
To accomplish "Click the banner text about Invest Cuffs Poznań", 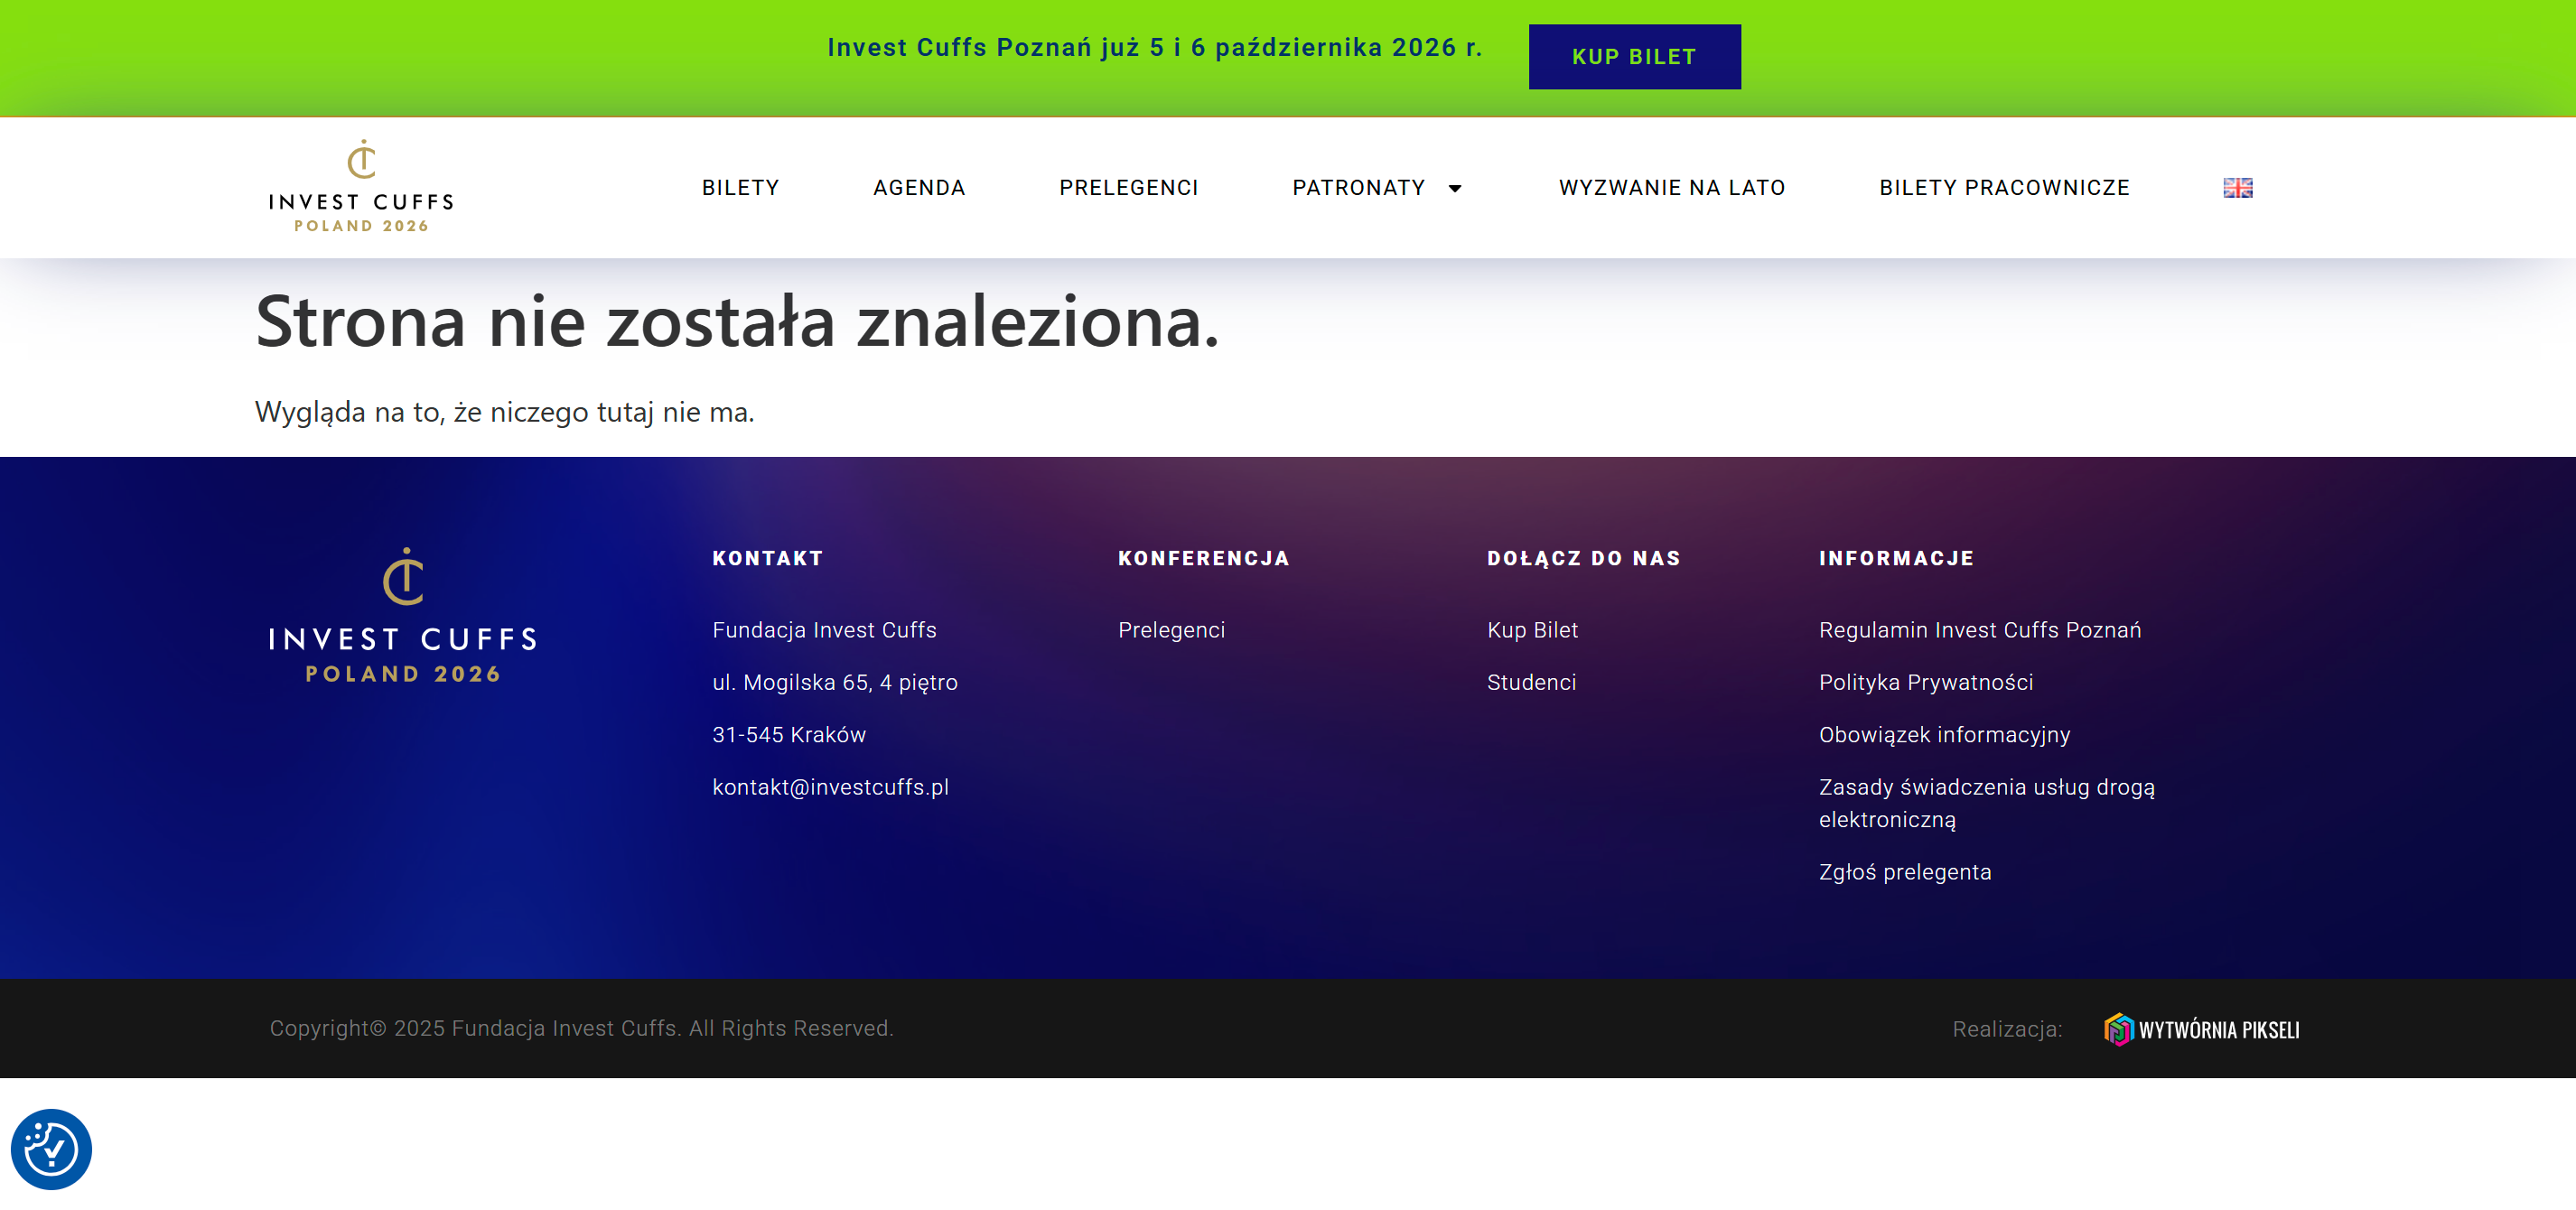I will click(1154, 48).
